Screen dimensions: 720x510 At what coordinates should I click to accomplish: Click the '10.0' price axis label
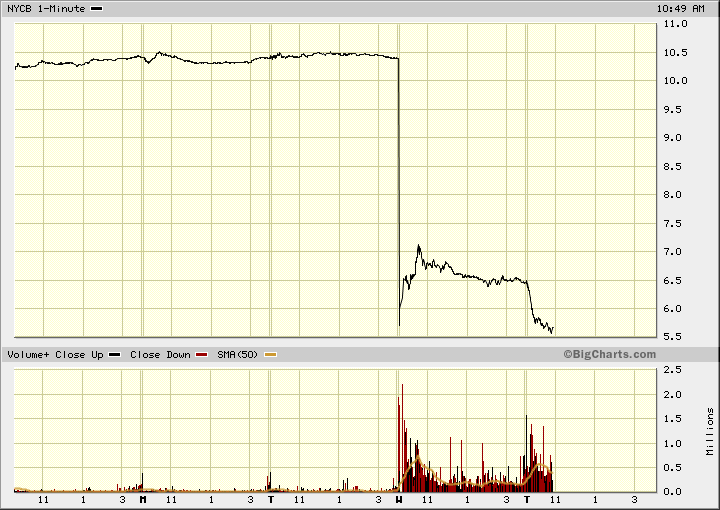pyautogui.click(x=675, y=81)
